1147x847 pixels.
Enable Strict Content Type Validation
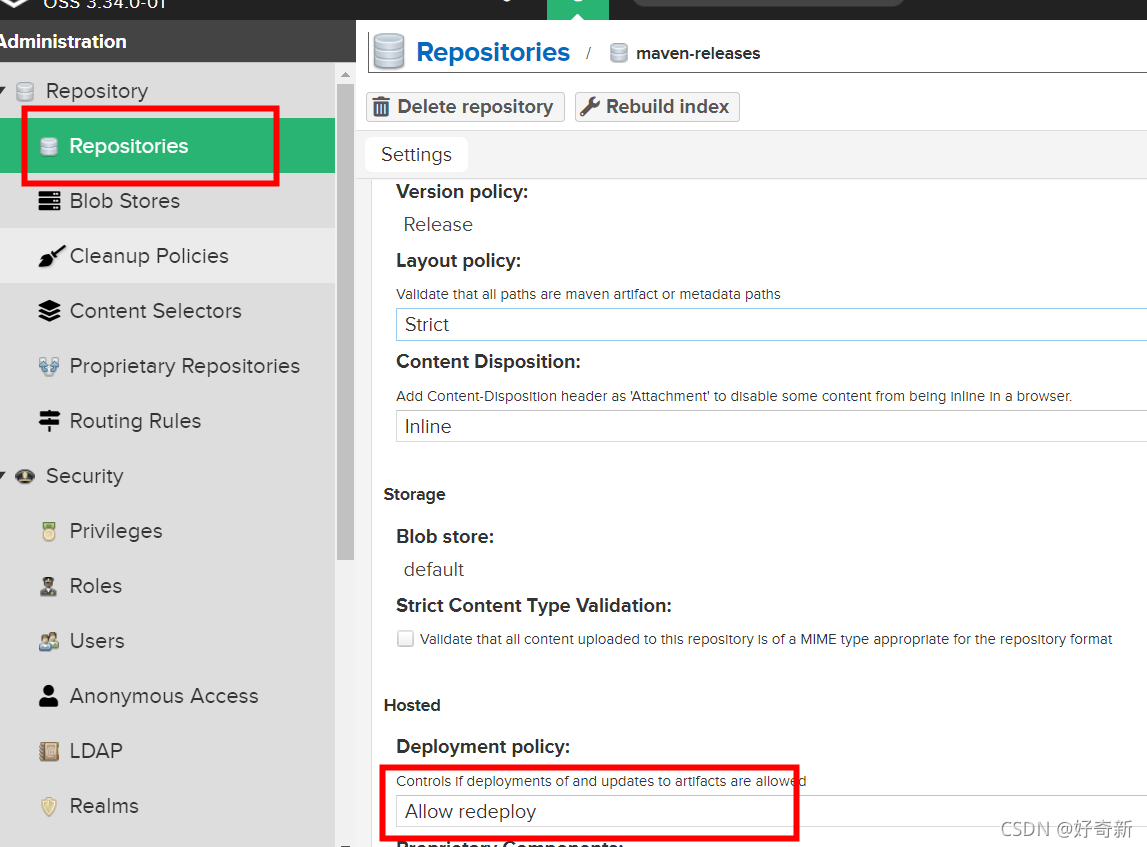(x=405, y=638)
